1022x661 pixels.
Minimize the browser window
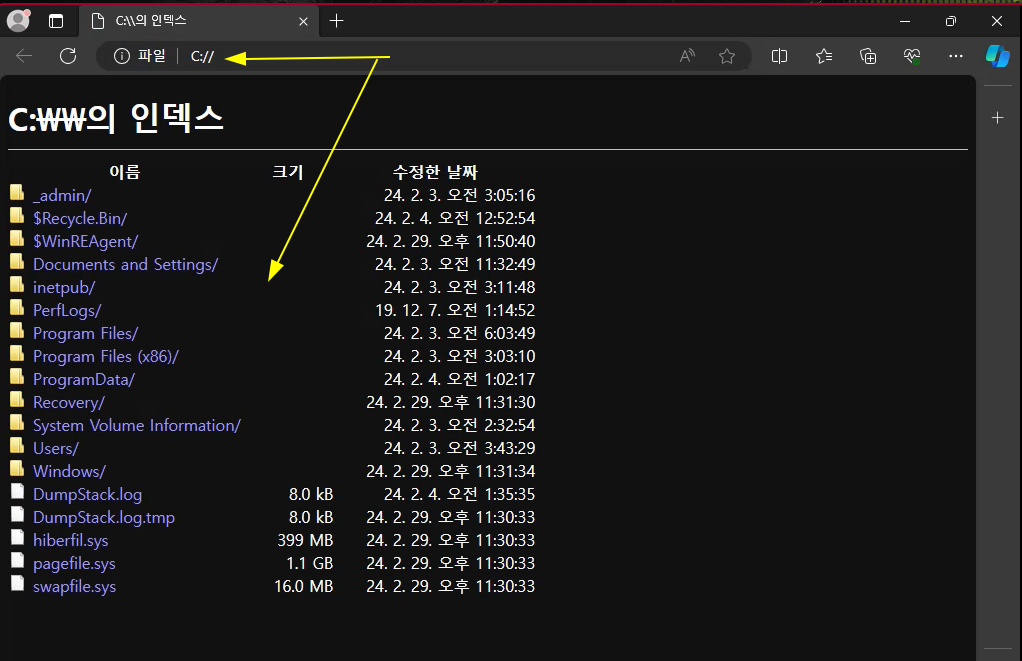(905, 21)
